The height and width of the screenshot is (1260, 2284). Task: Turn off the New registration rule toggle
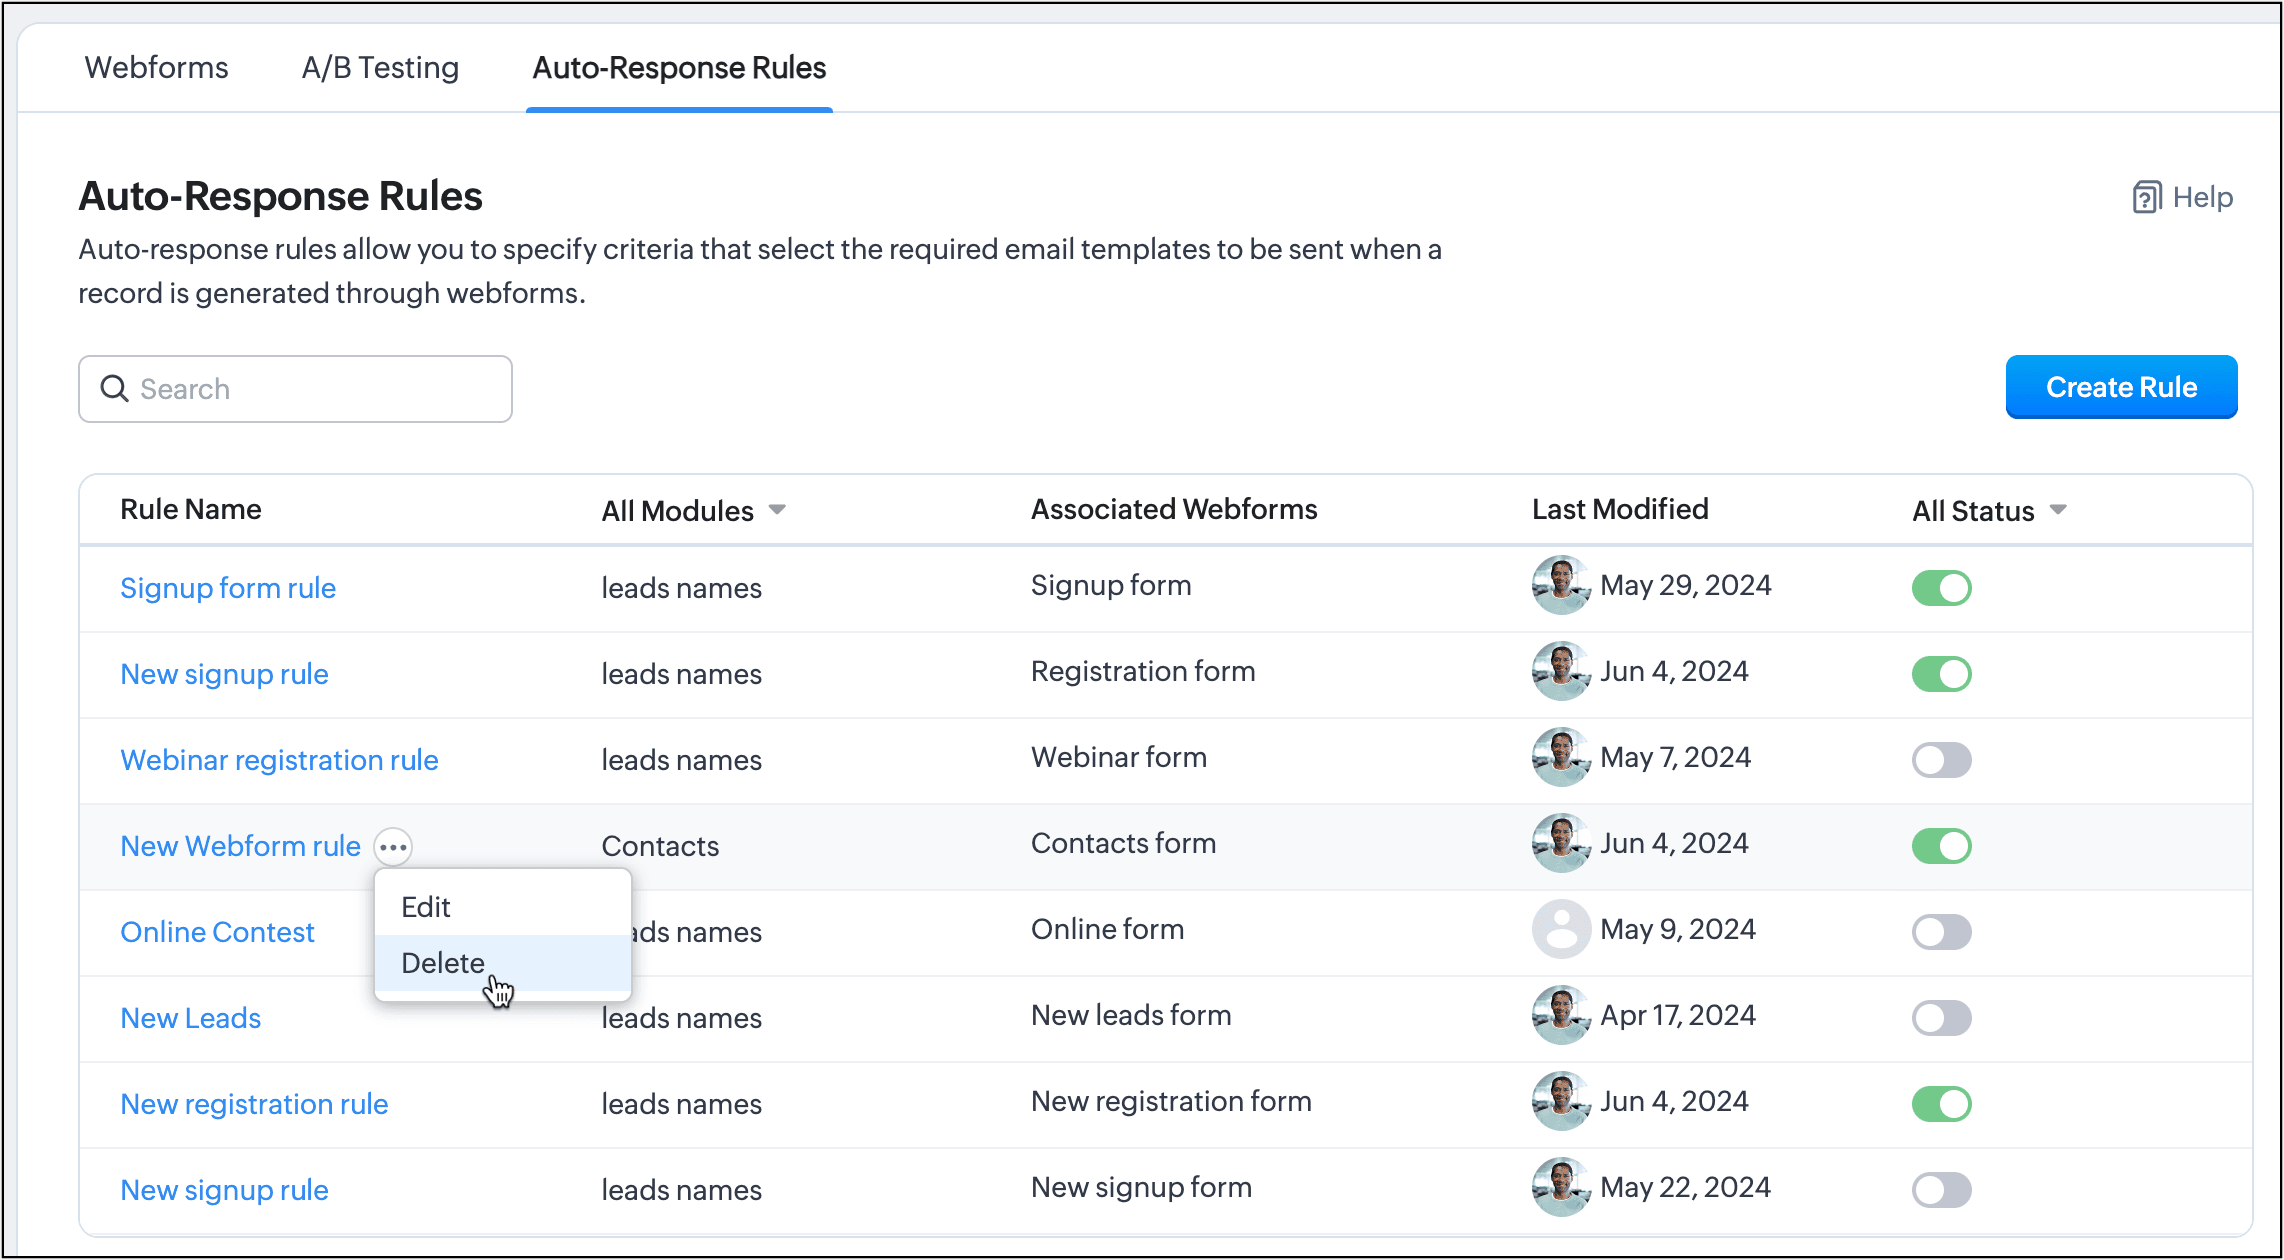pyautogui.click(x=1941, y=1104)
